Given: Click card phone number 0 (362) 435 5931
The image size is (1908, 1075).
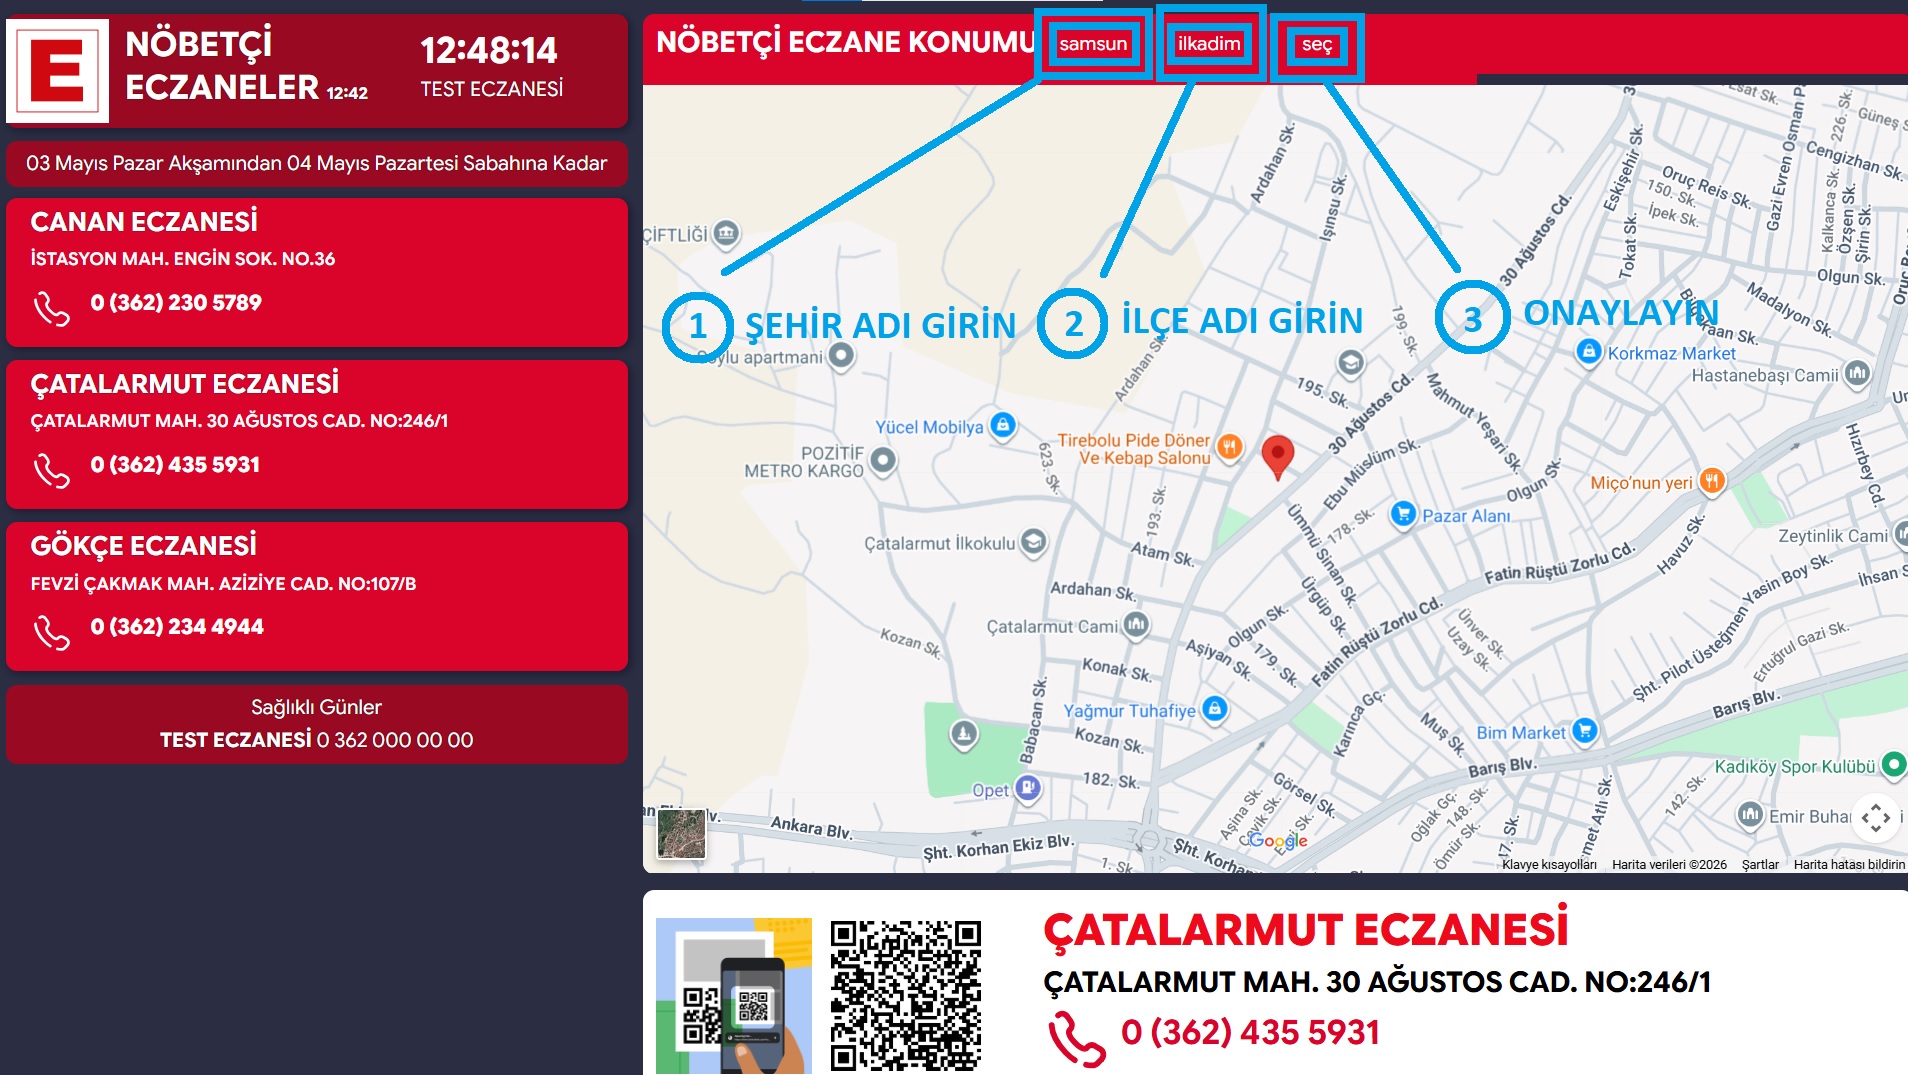Looking at the screenshot, I should coord(175,464).
